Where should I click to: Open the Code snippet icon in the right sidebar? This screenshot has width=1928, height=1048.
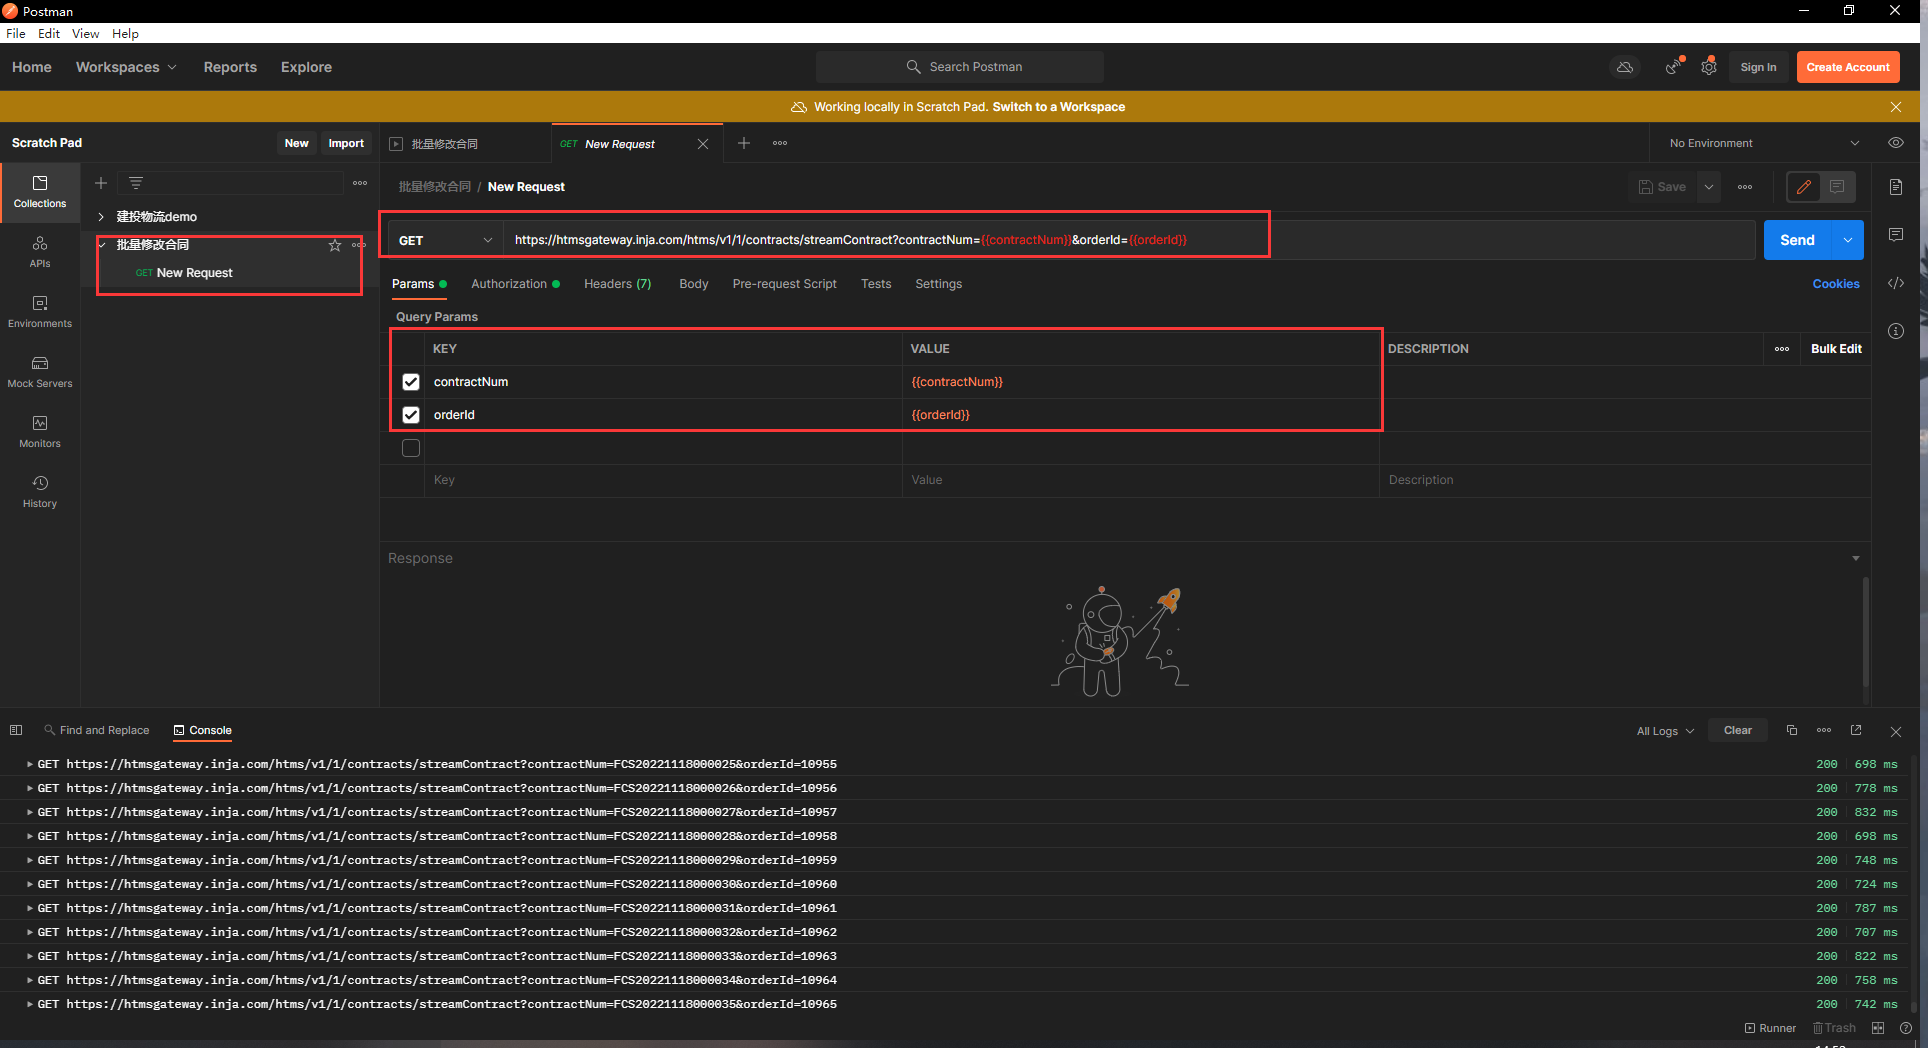(x=1896, y=283)
